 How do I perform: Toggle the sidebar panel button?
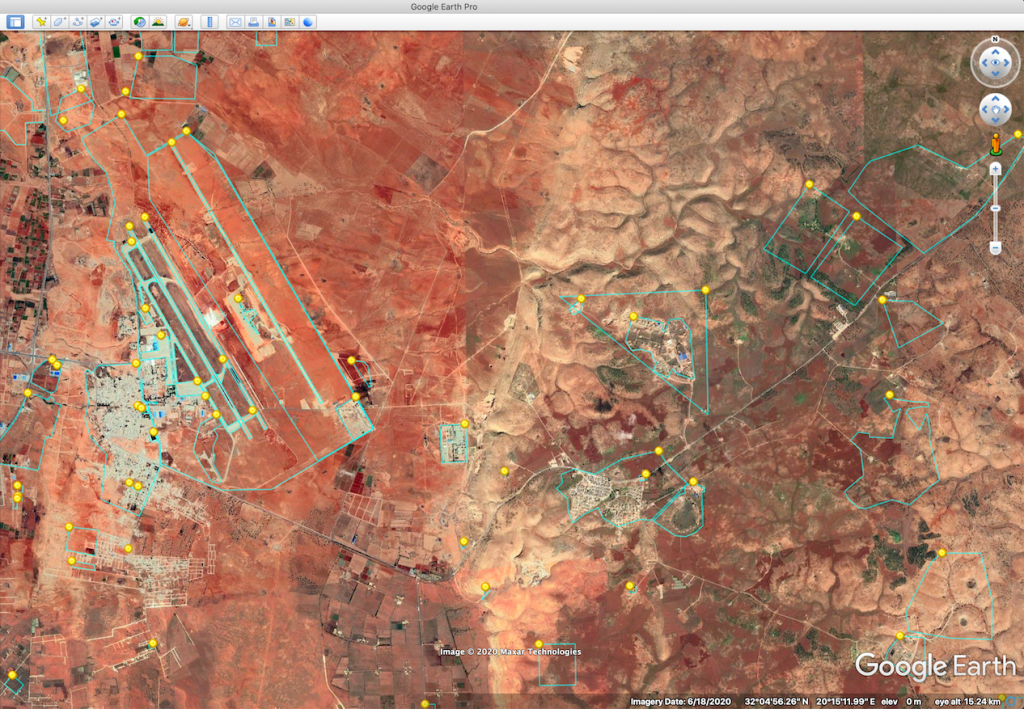[x=15, y=22]
